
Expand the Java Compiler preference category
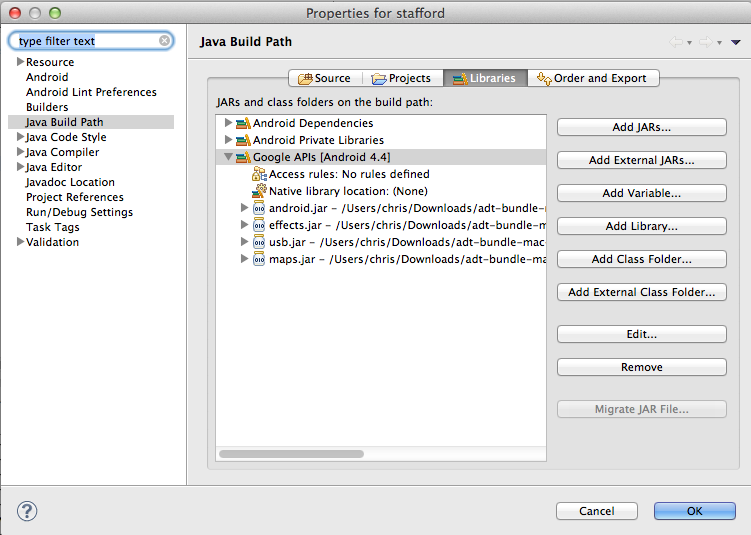[x=20, y=152]
